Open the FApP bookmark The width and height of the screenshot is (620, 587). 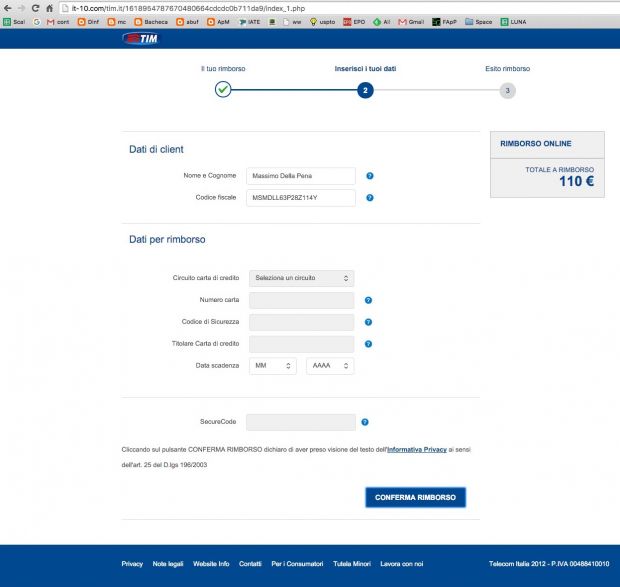[444, 22]
